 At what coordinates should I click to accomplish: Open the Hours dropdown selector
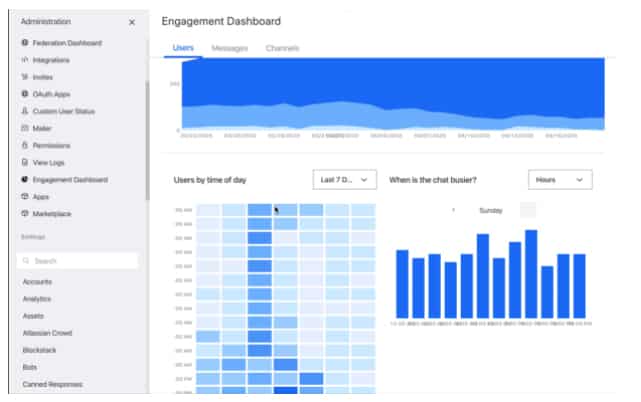click(x=560, y=180)
